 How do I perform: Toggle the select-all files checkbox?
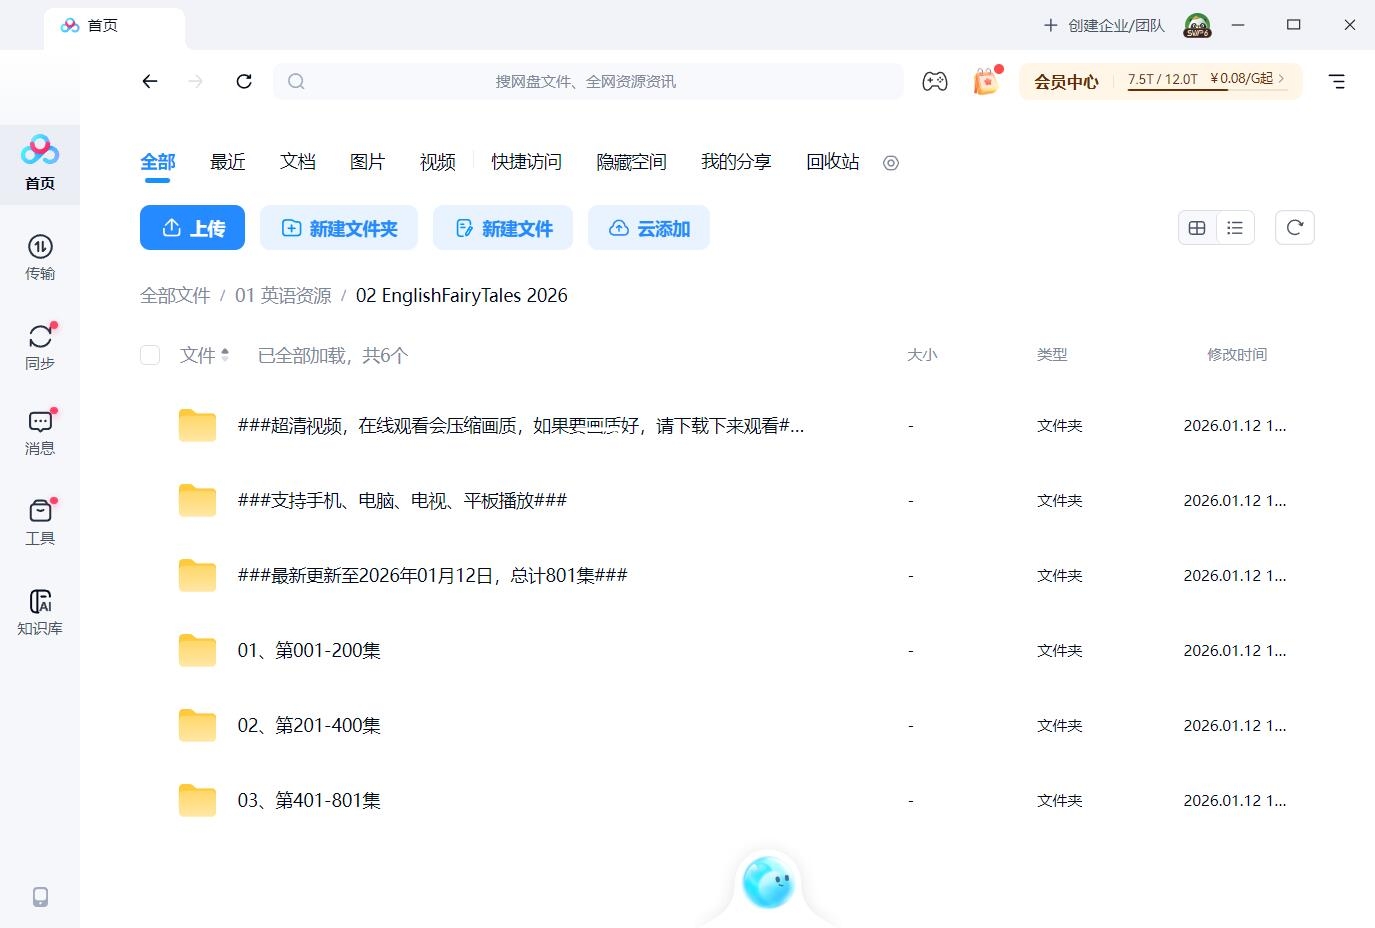150,355
